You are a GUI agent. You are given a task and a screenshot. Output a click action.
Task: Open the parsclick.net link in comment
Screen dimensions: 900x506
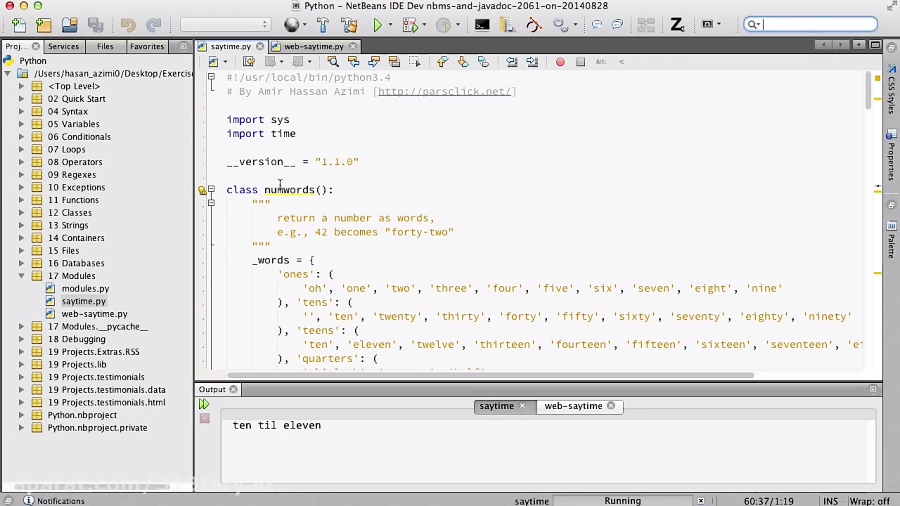pyautogui.click(x=444, y=91)
